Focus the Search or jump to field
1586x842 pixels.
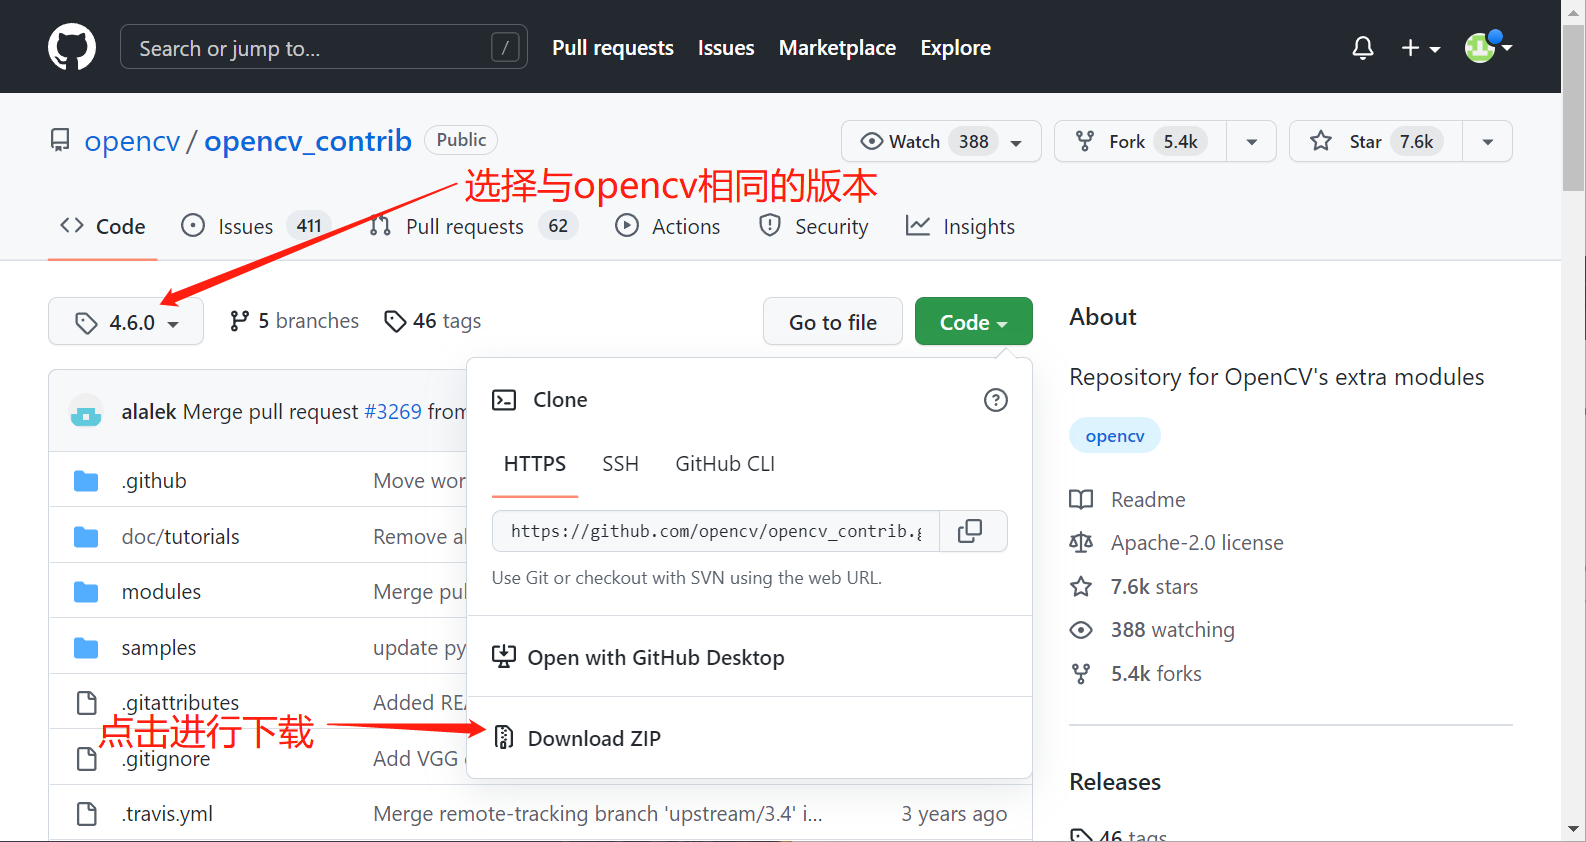[323, 47]
